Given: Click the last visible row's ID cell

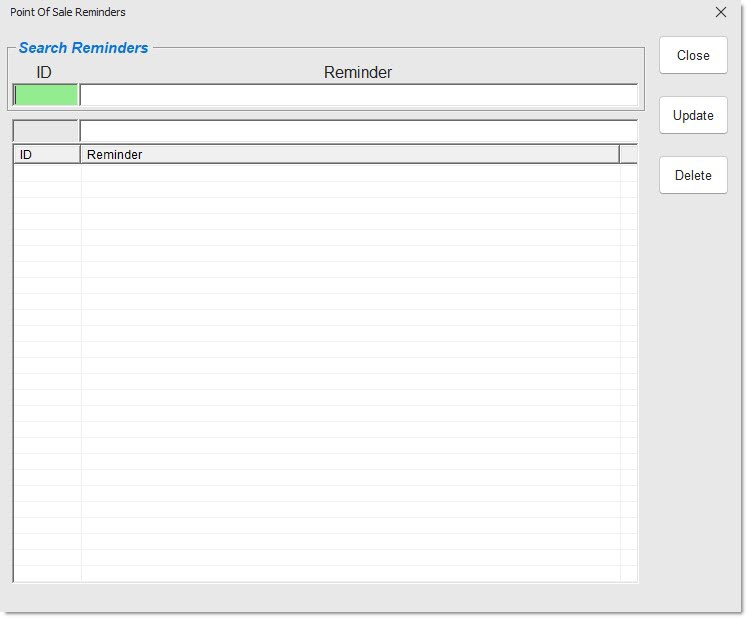Looking at the screenshot, I should 46,573.
